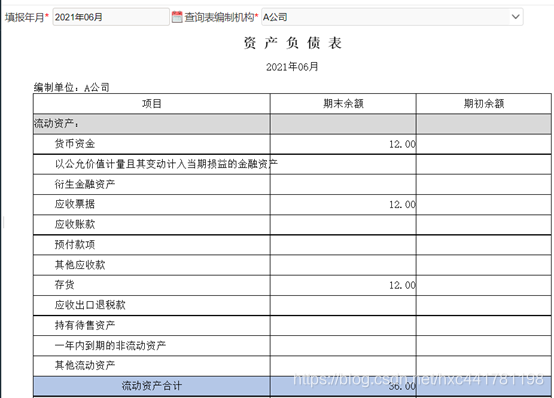Select the 衍生金融资产 row label

click(x=85, y=184)
